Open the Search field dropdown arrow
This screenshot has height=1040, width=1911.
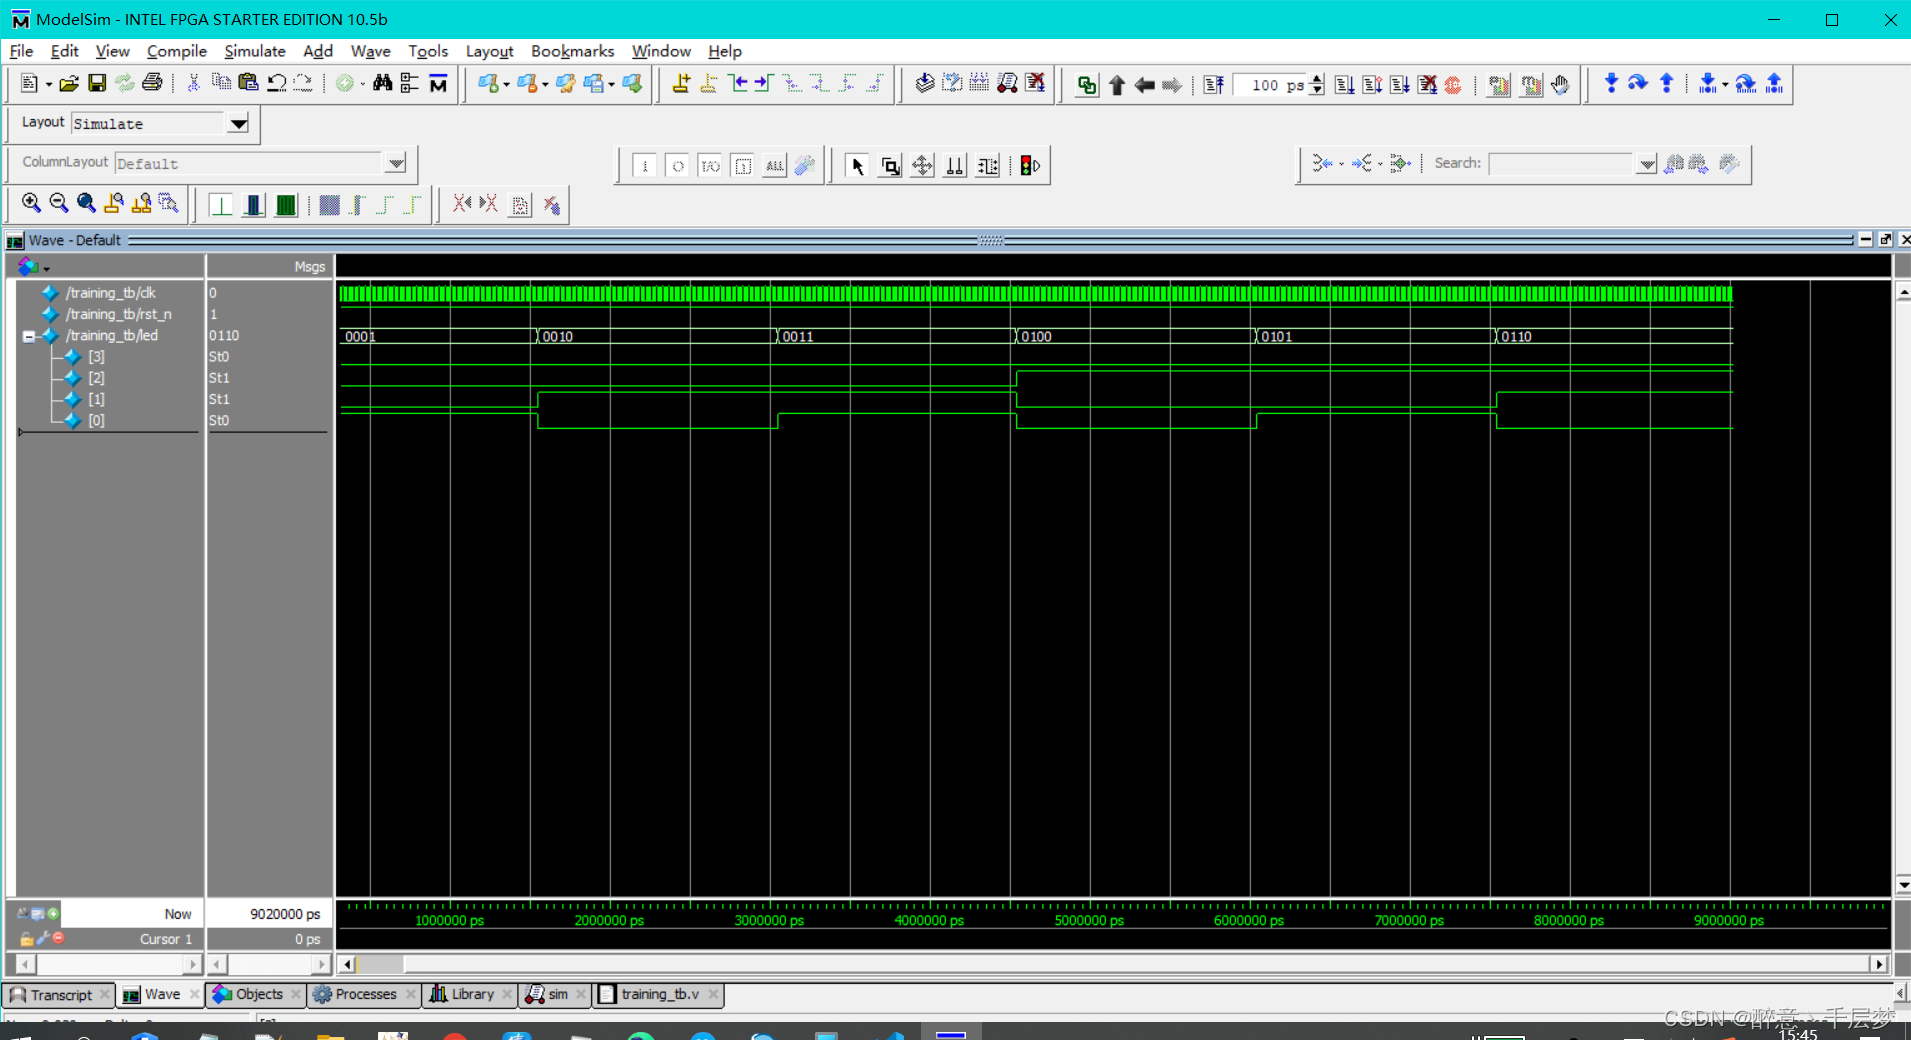[x=1646, y=164]
